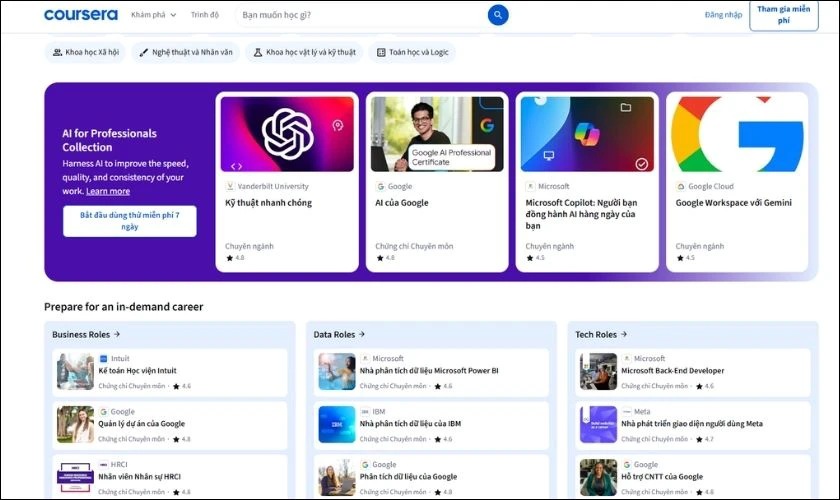The height and width of the screenshot is (500, 840).
Task: Open 'Microsoft Copilot: Người bạn đồng hành' course
Action: click(581, 214)
